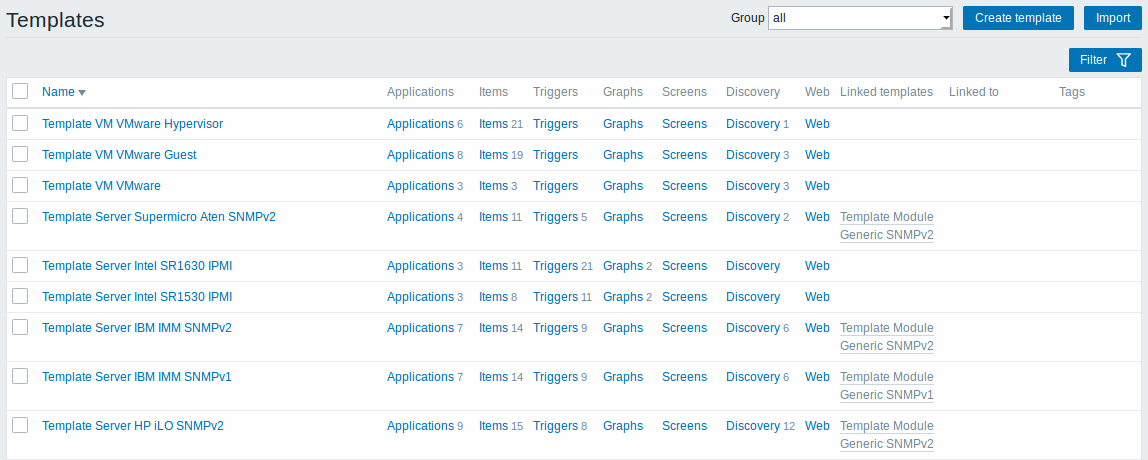Viewport: 1148px width, 460px height.
Task: Open linked Generic SNMPv2 for HP iLO
Action: (x=887, y=434)
